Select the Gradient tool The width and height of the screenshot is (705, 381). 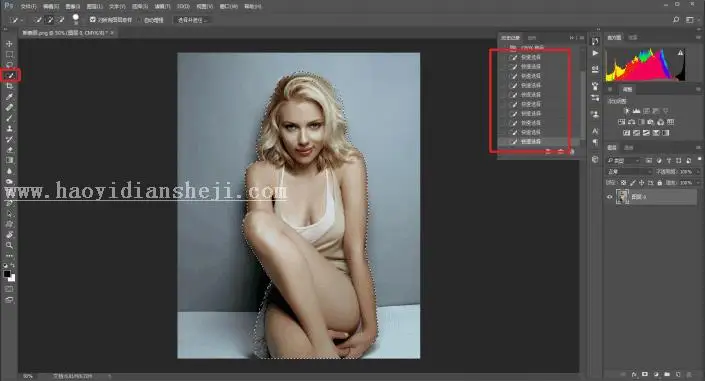(9, 160)
